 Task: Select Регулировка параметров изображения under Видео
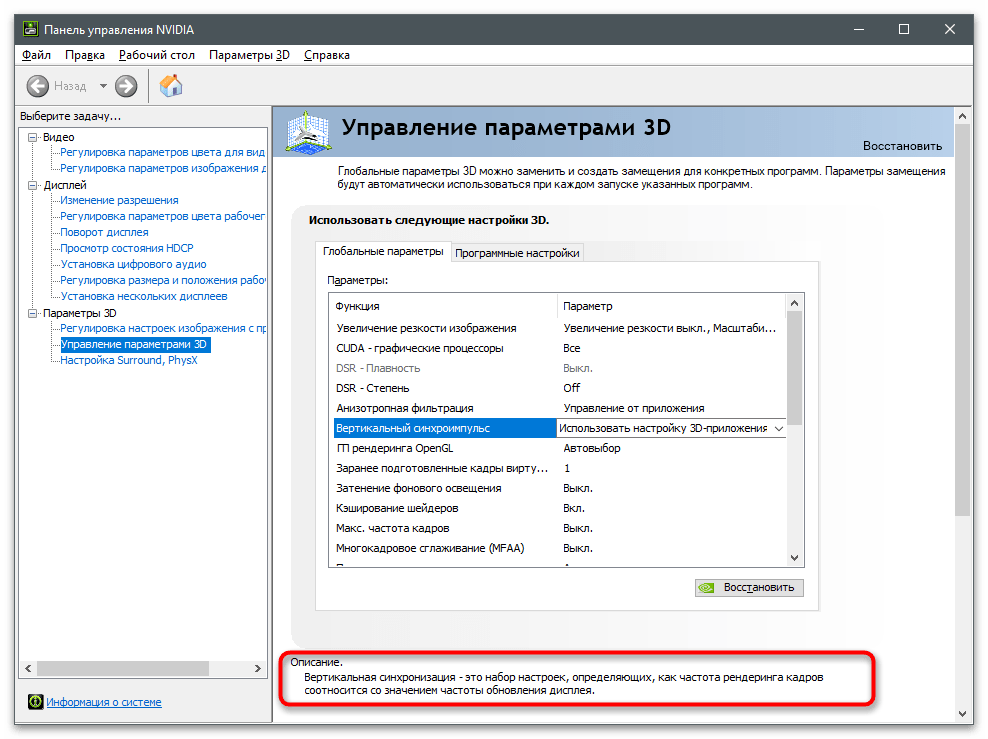162,168
